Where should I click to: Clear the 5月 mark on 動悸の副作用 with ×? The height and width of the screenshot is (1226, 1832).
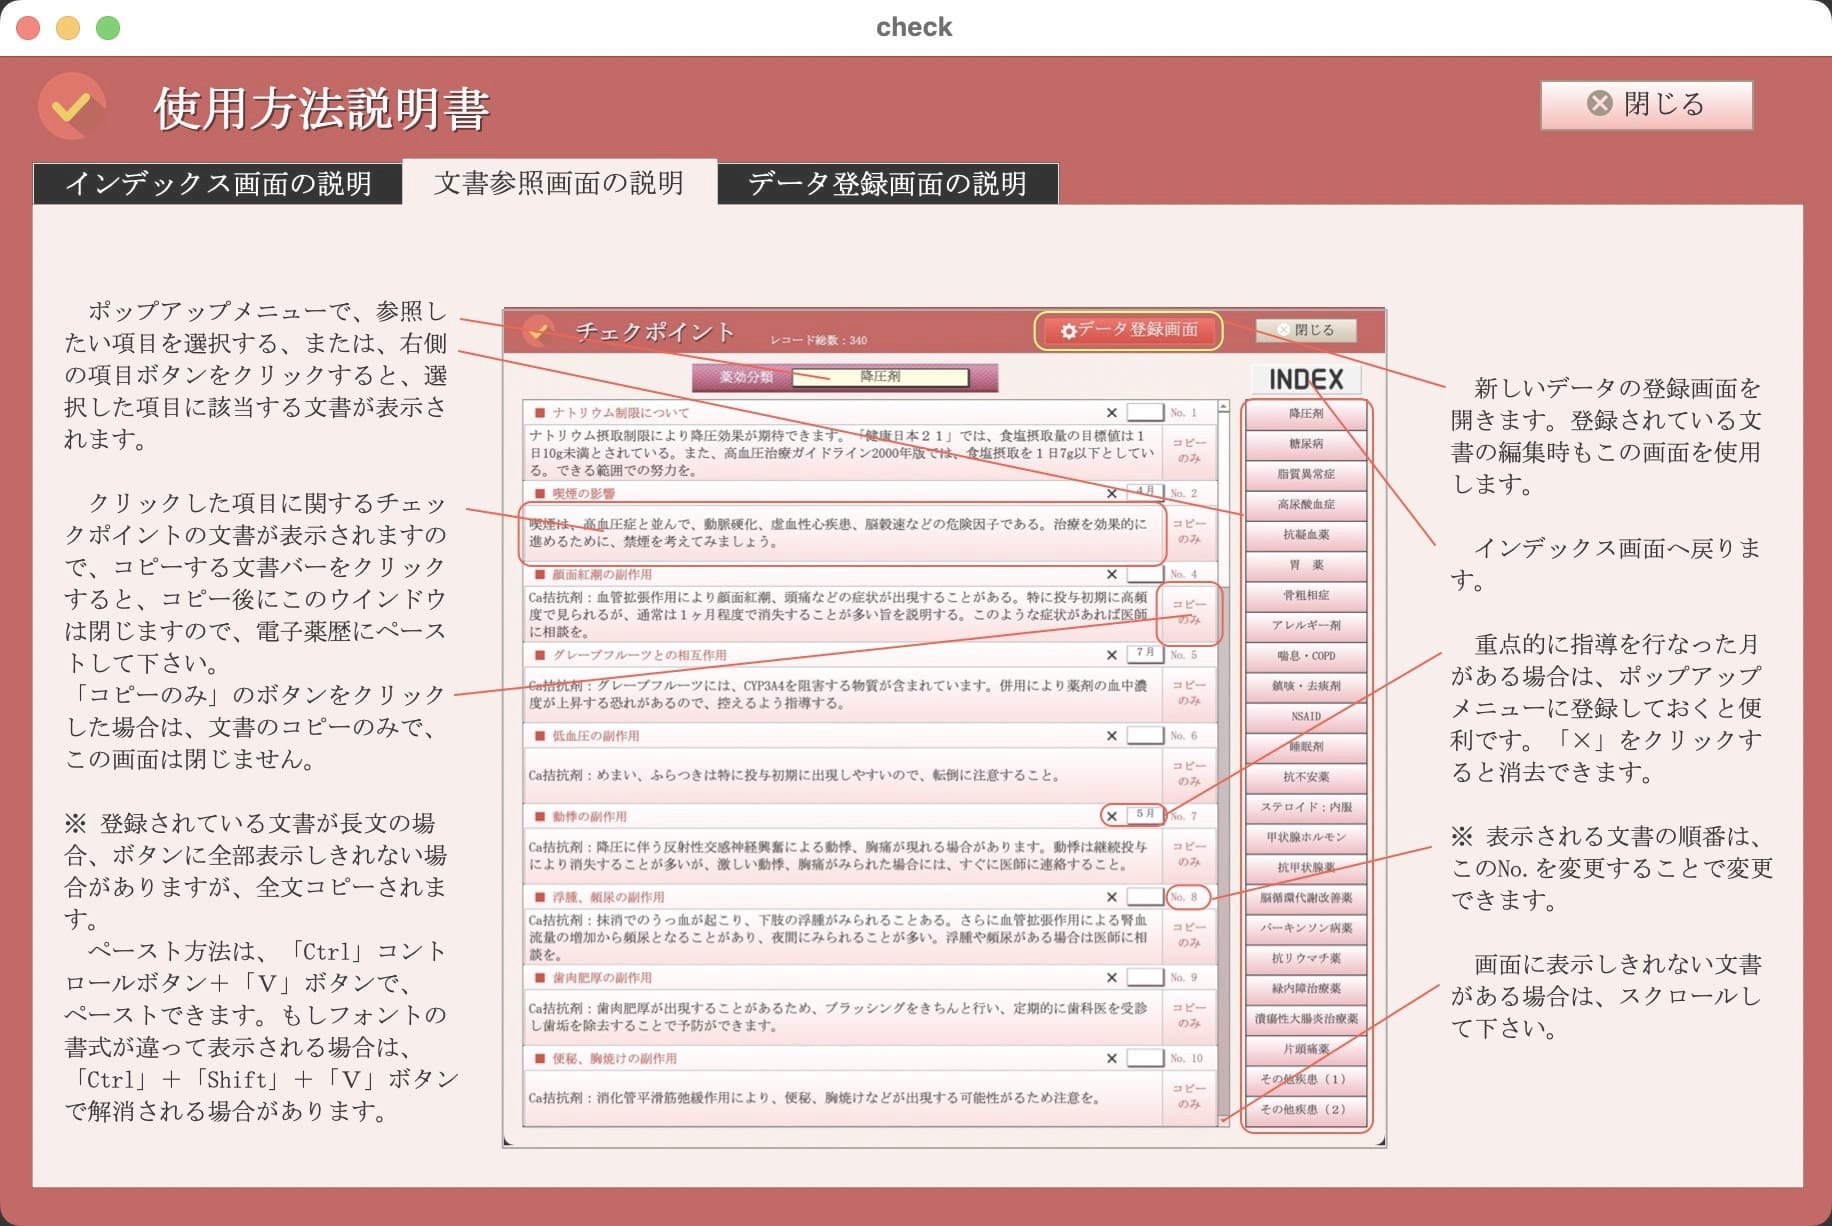pos(1112,816)
